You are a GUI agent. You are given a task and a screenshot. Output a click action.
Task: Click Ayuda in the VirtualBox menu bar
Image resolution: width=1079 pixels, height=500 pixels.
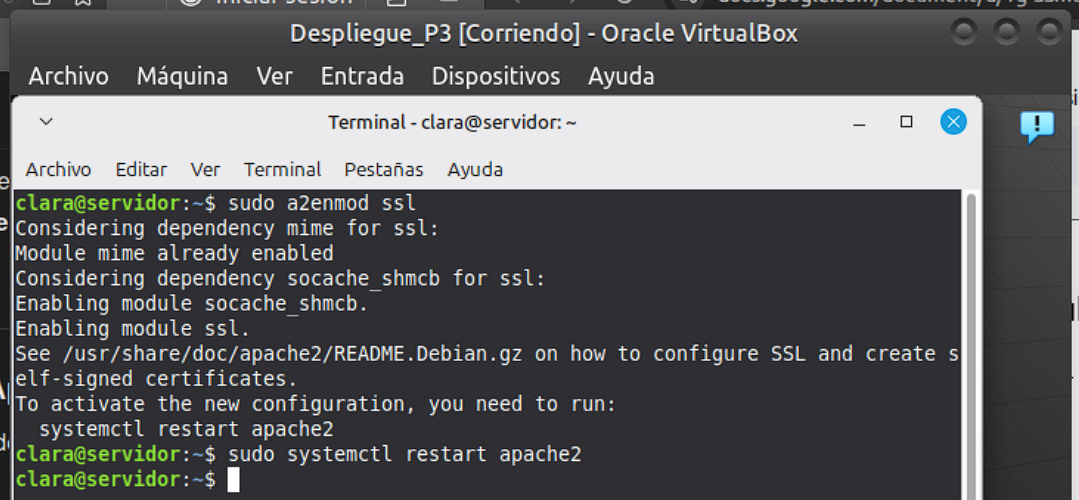point(621,76)
